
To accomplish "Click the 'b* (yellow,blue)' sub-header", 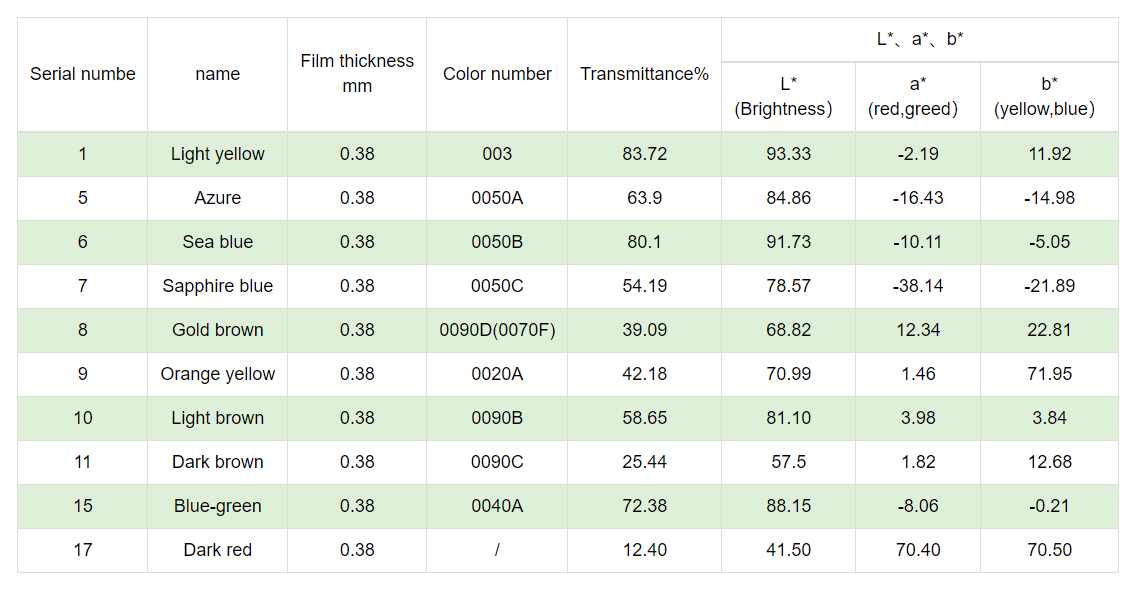I will [x=1049, y=96].
